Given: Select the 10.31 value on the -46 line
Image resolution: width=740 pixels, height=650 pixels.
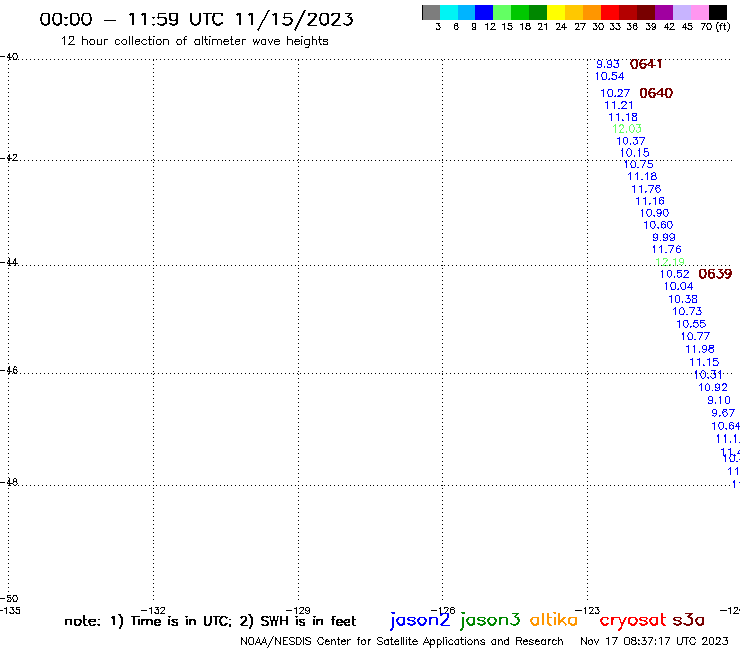Looking at the screenshot, I should coord(708,374).
